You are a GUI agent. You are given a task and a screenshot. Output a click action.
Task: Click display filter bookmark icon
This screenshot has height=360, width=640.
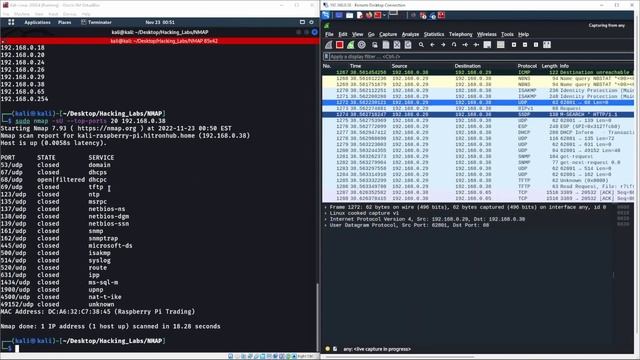click(x=326, y=57)
